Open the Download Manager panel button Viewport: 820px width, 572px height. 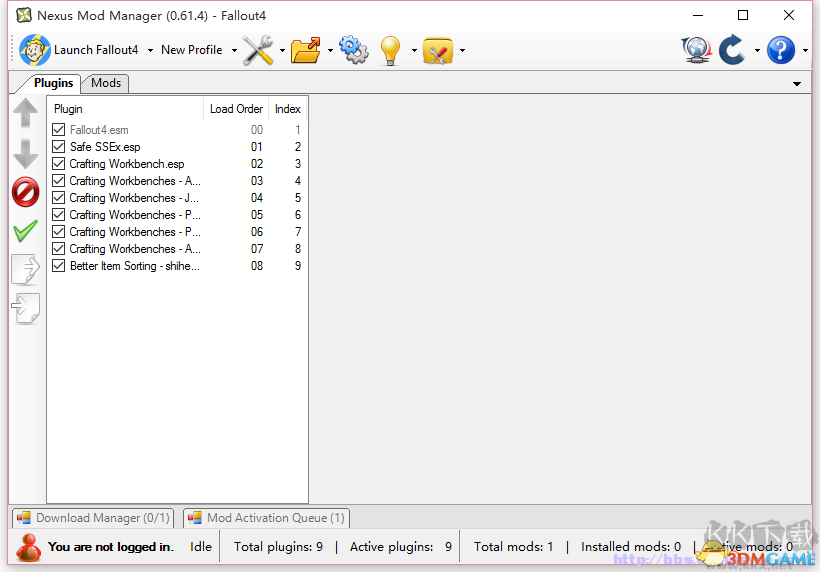93,518
